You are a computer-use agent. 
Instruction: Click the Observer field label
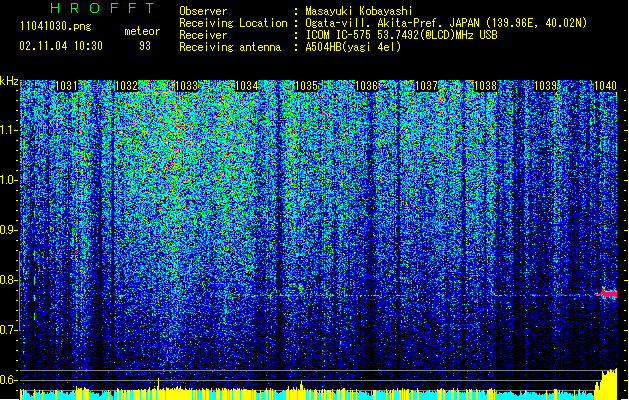click(203, 11)
